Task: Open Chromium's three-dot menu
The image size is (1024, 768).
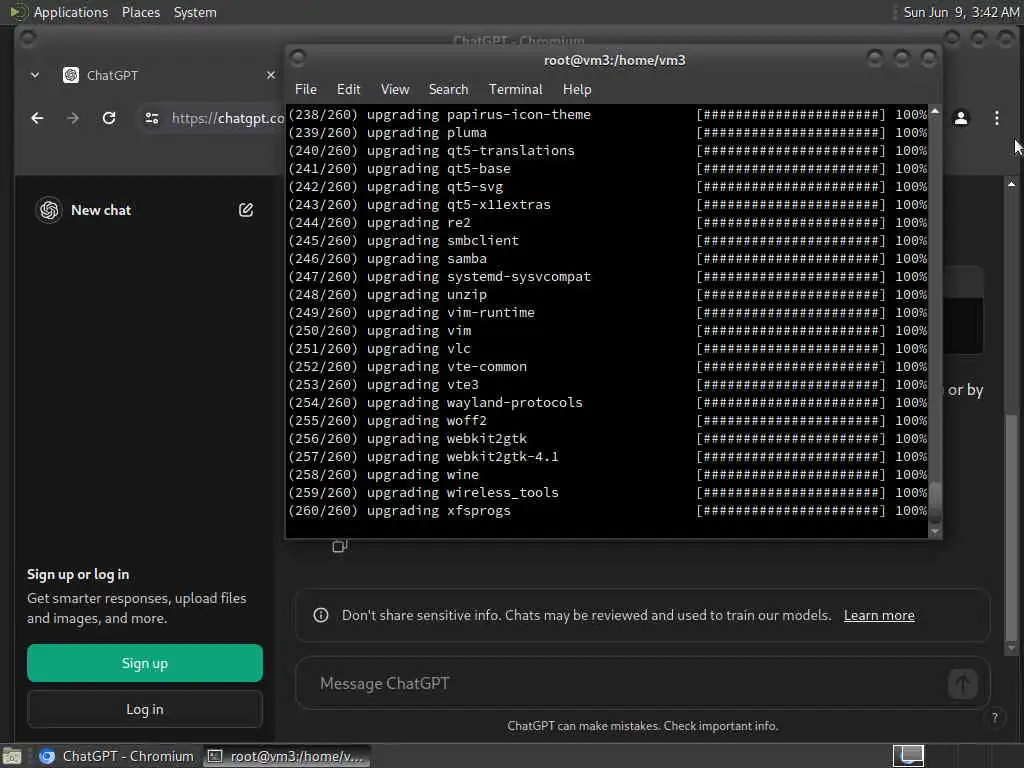Action: [x=997, y=118]
